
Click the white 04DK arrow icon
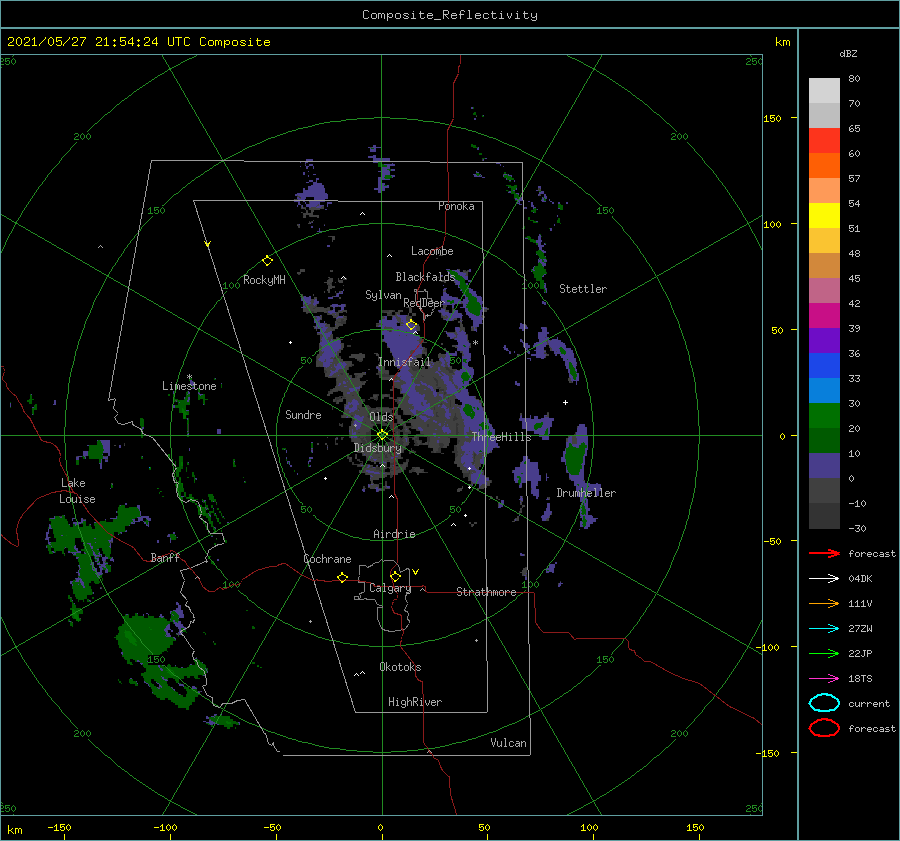click(824, 578)
